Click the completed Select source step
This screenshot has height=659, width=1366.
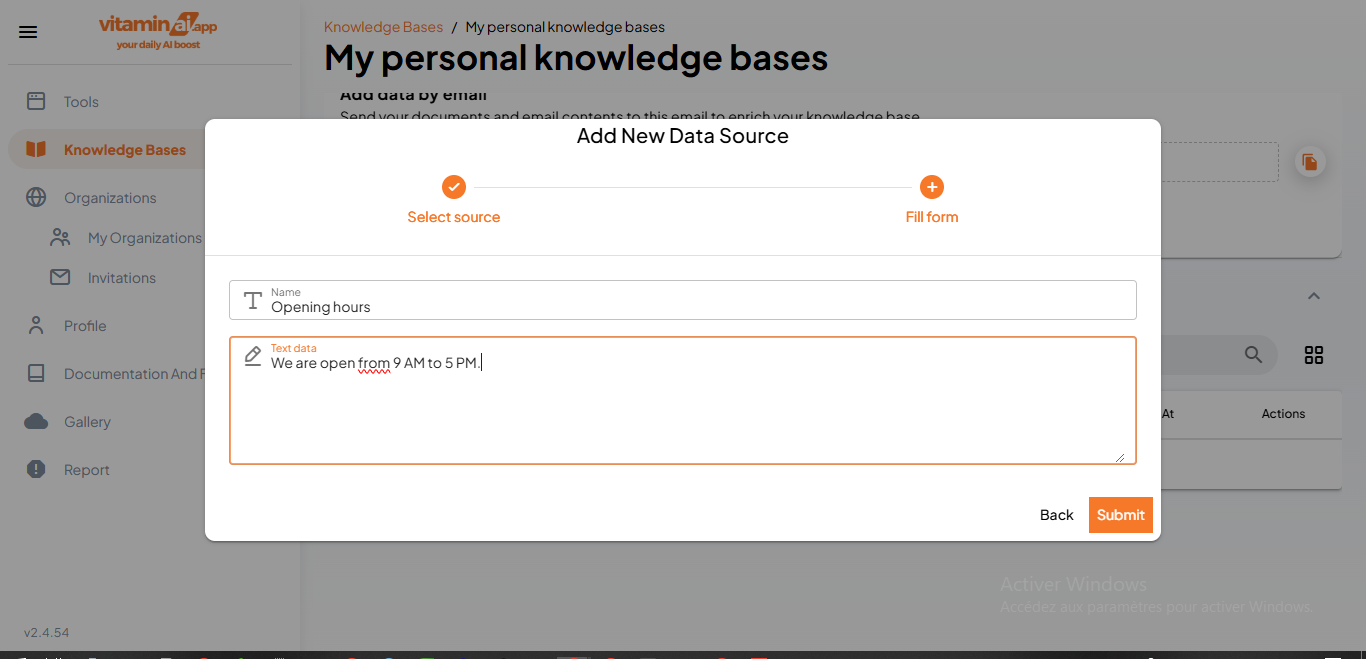[x=453, y=187]
